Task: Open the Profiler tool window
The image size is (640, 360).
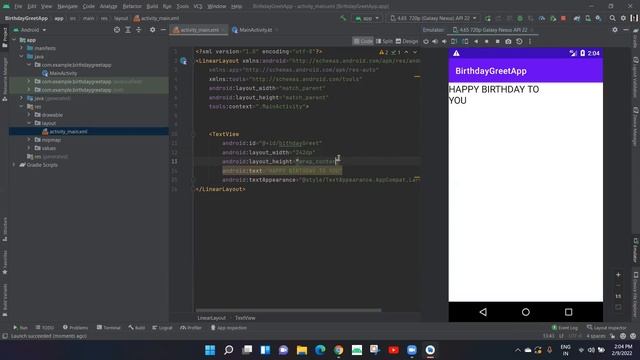Action: pyautogui.click(x=191, y=328)
